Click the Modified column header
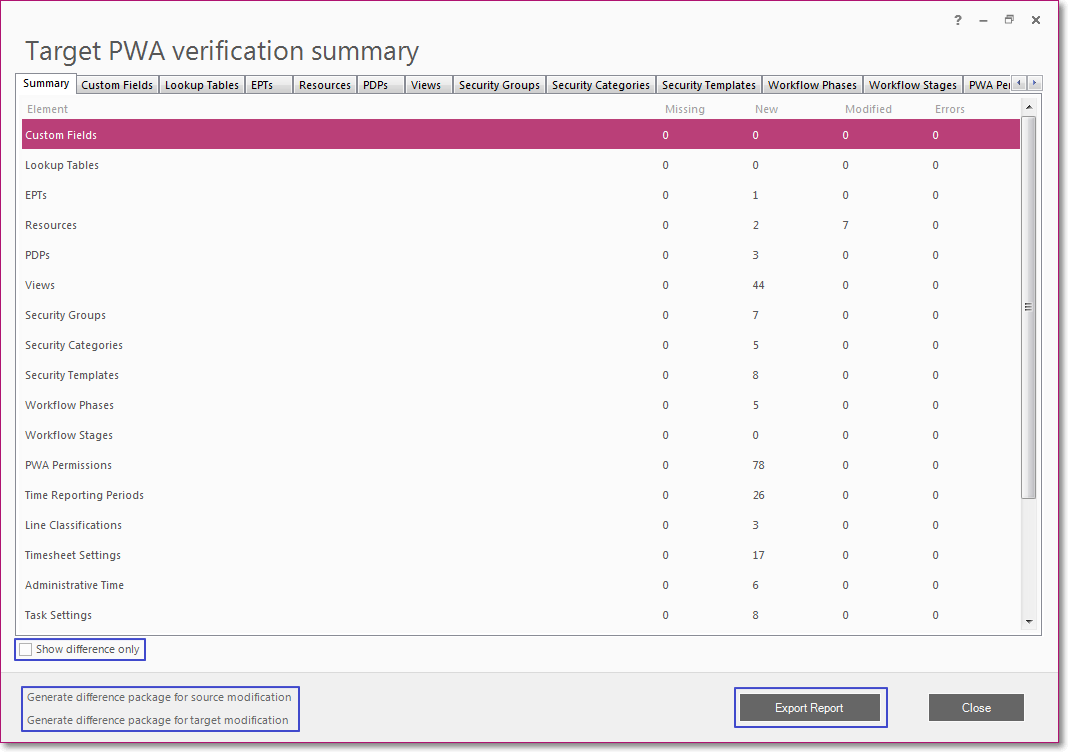 (x=868, y=109)
